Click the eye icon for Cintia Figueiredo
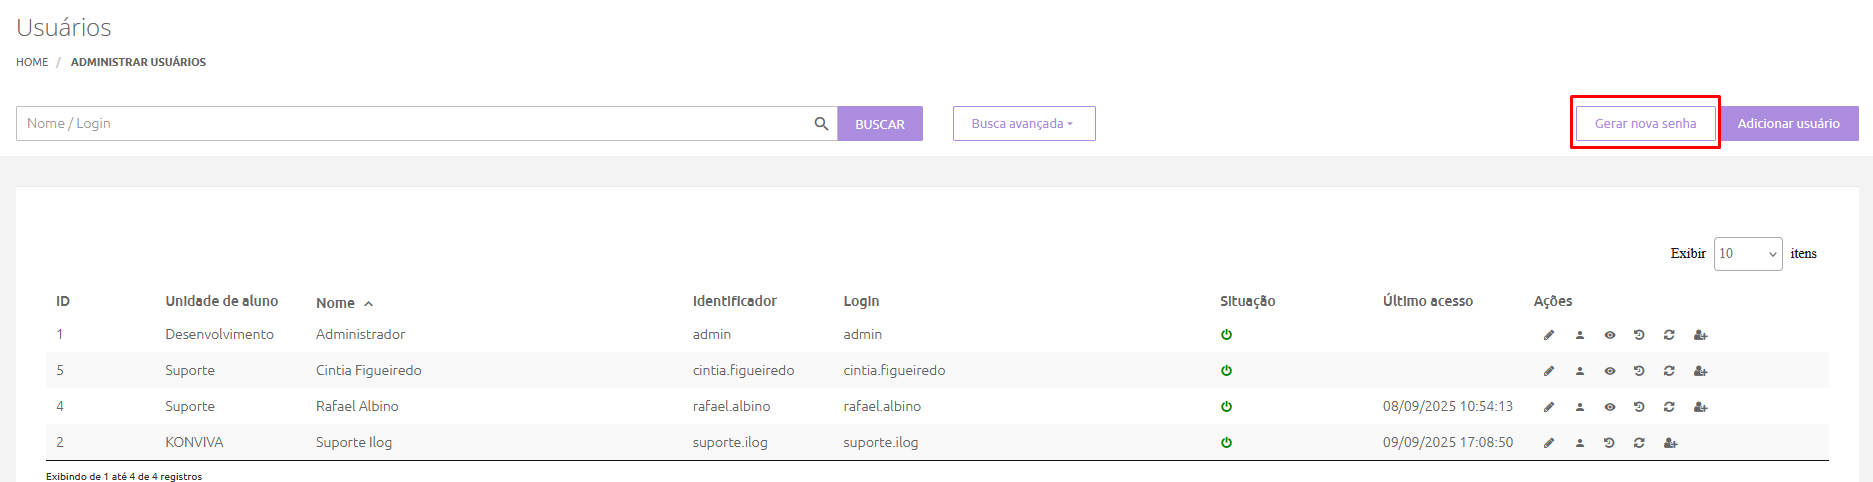The width and height of the screenshot is (1873, 482). (1610, 371)
